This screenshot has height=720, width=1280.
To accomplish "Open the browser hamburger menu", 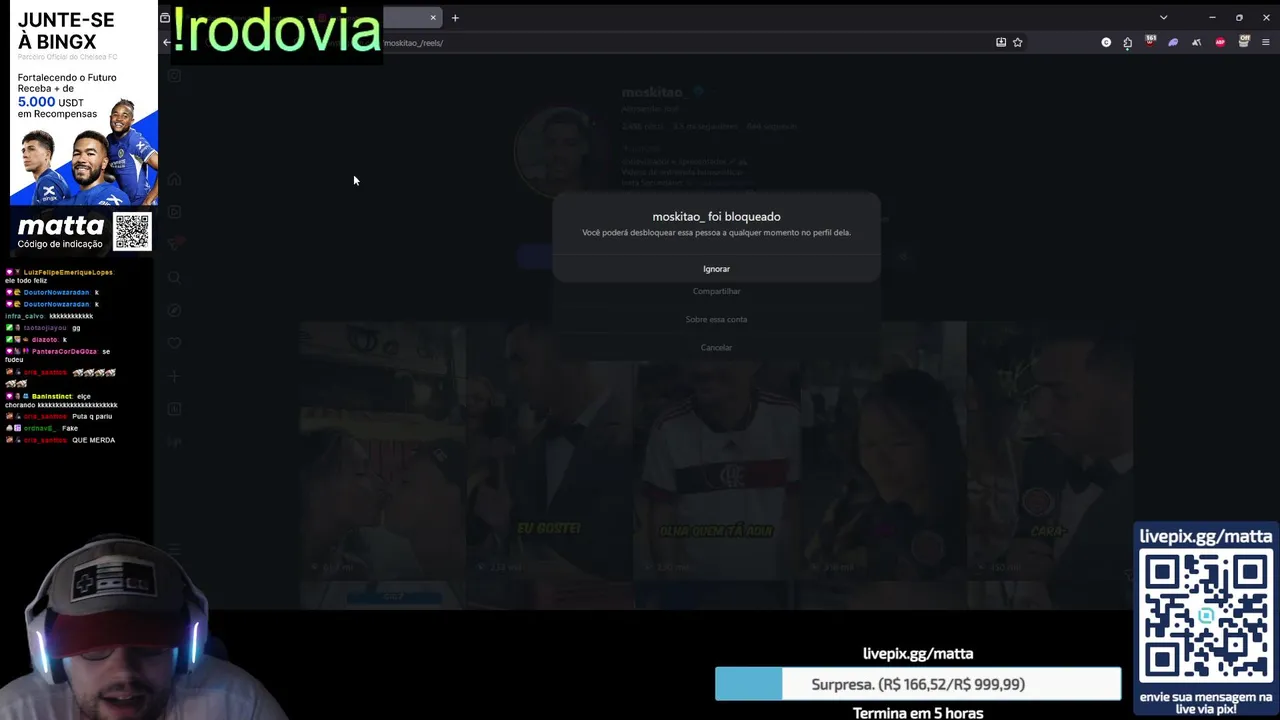I will pos(1266,42).
